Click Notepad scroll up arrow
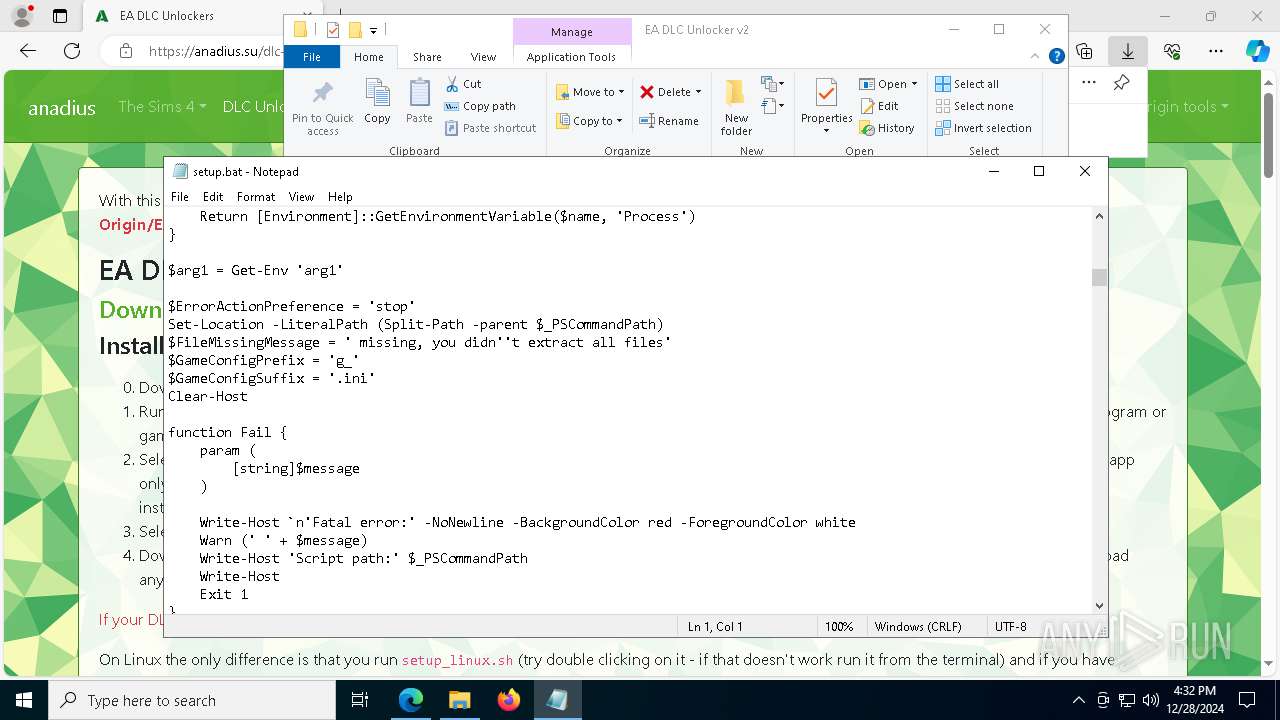The width and height of the screenshot is (1280, 720). pyautogui.click(x=1099, y=216)
